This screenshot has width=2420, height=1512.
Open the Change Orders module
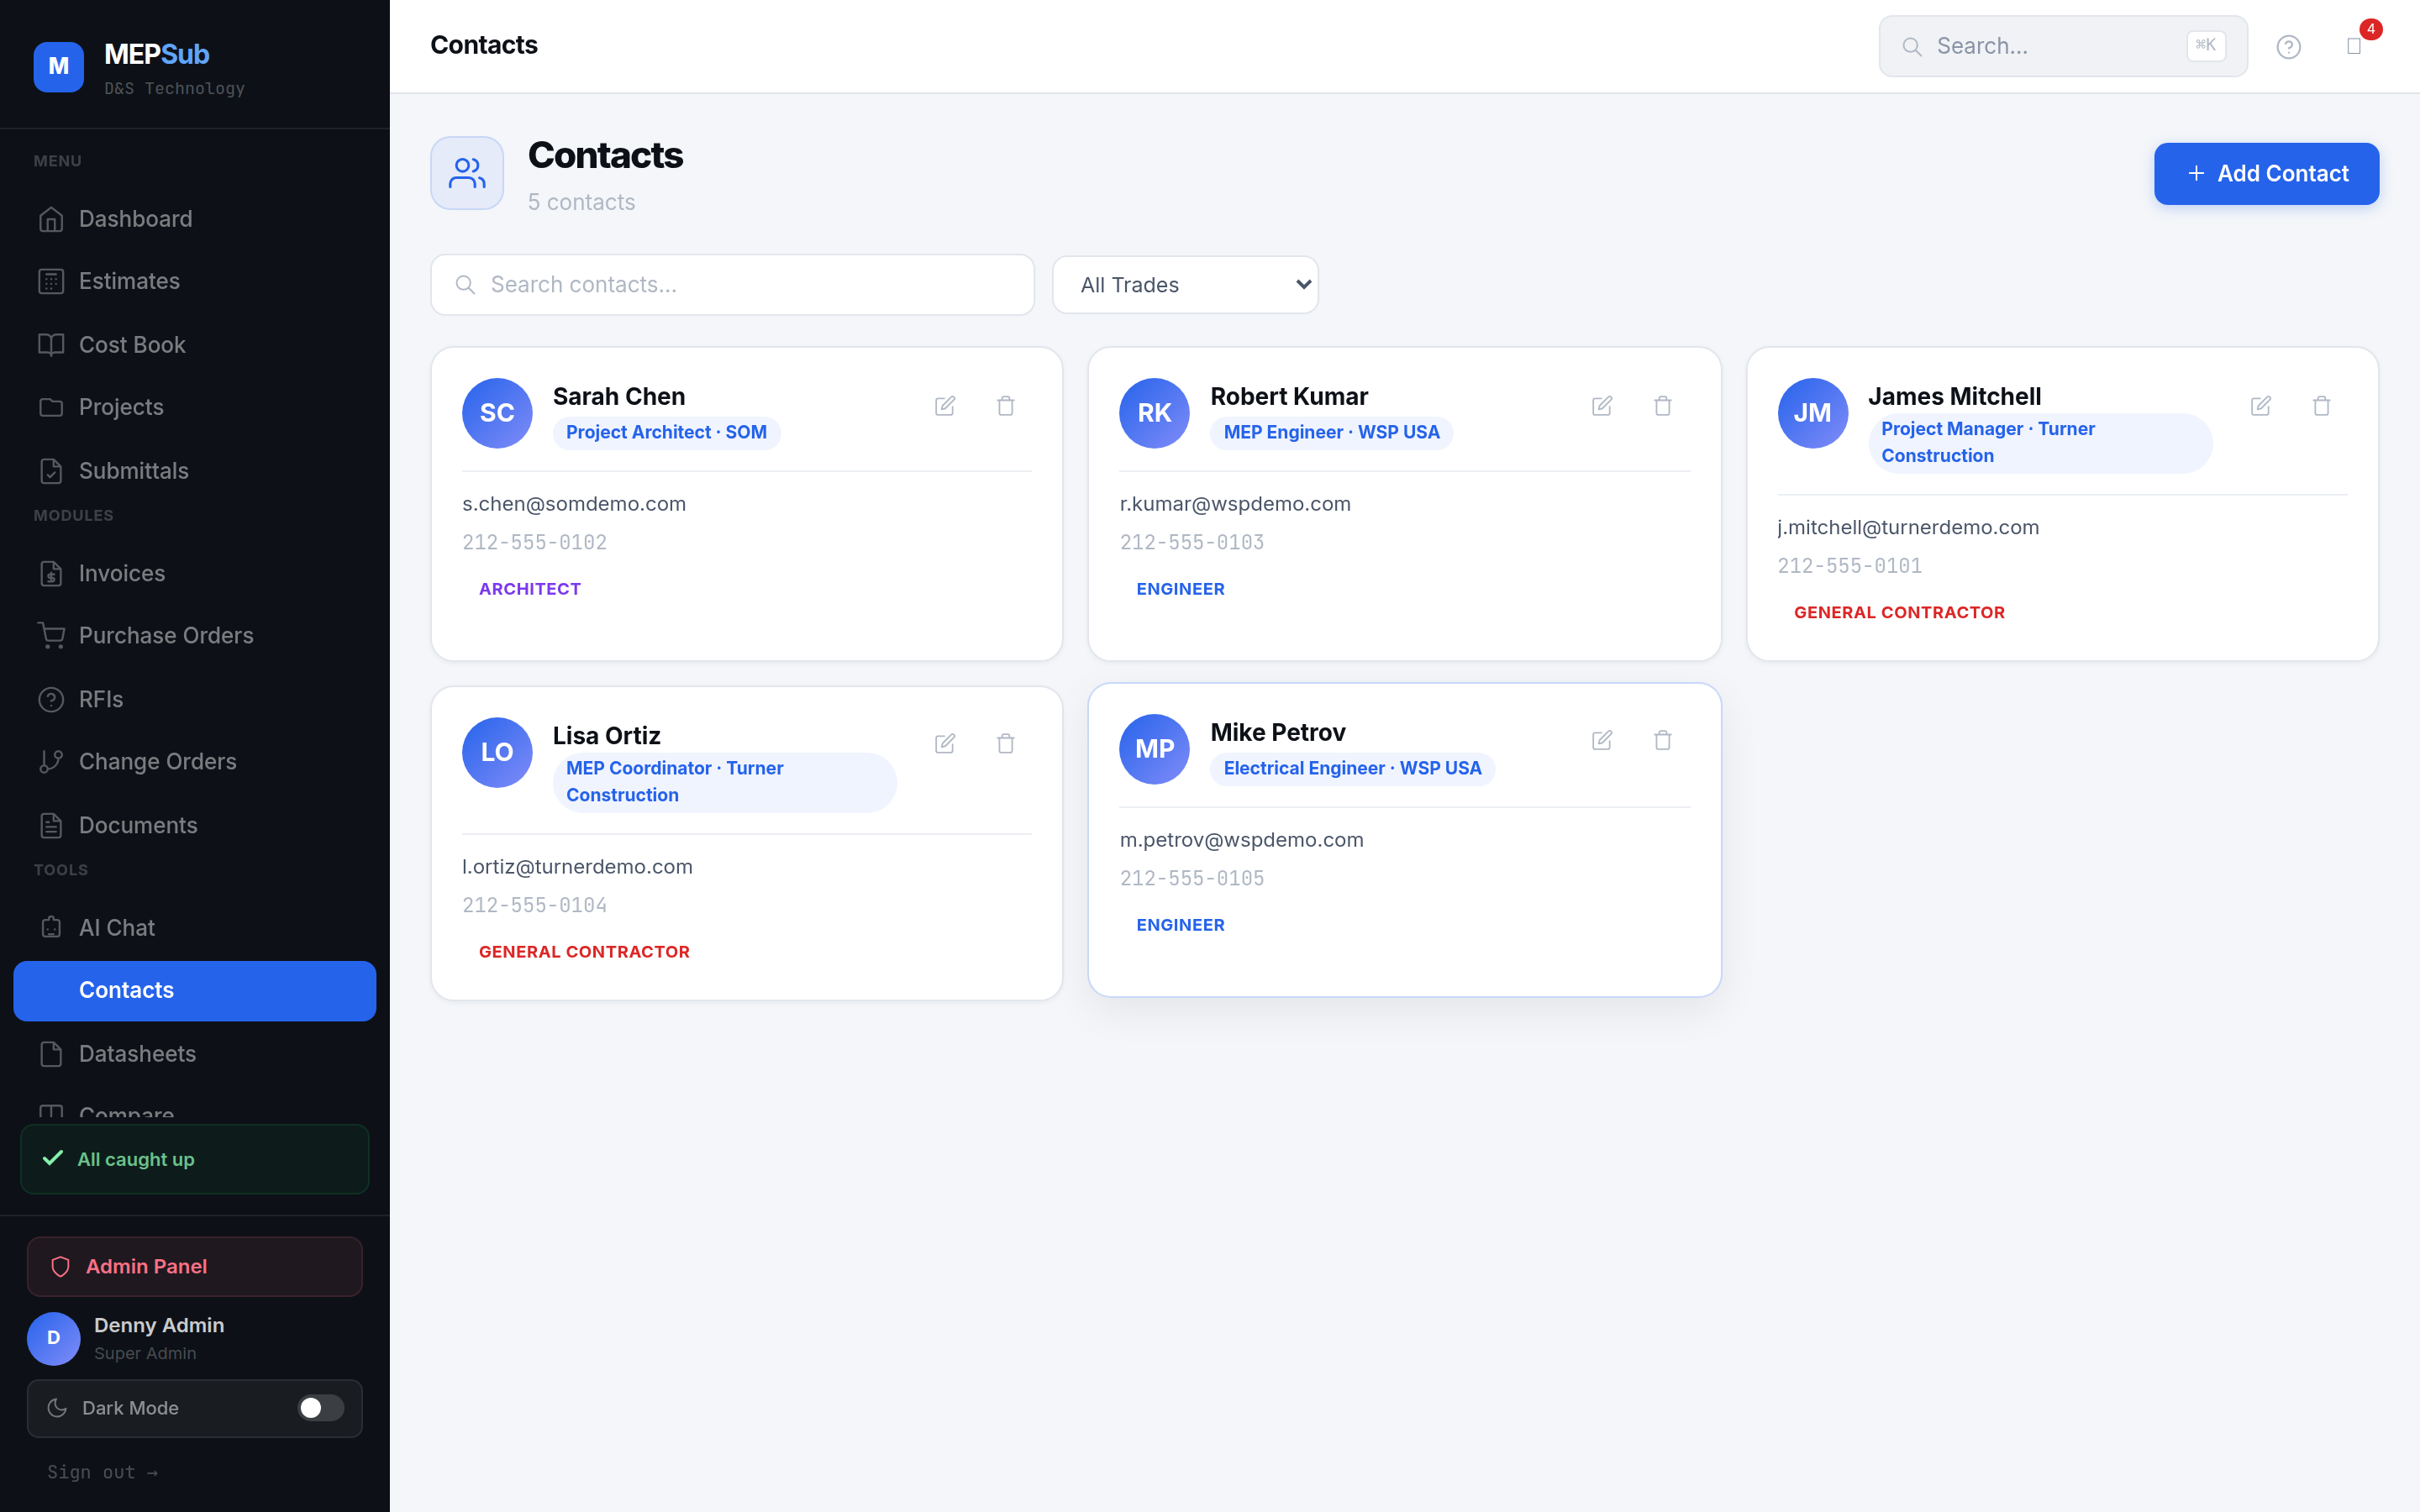(157, 761)
